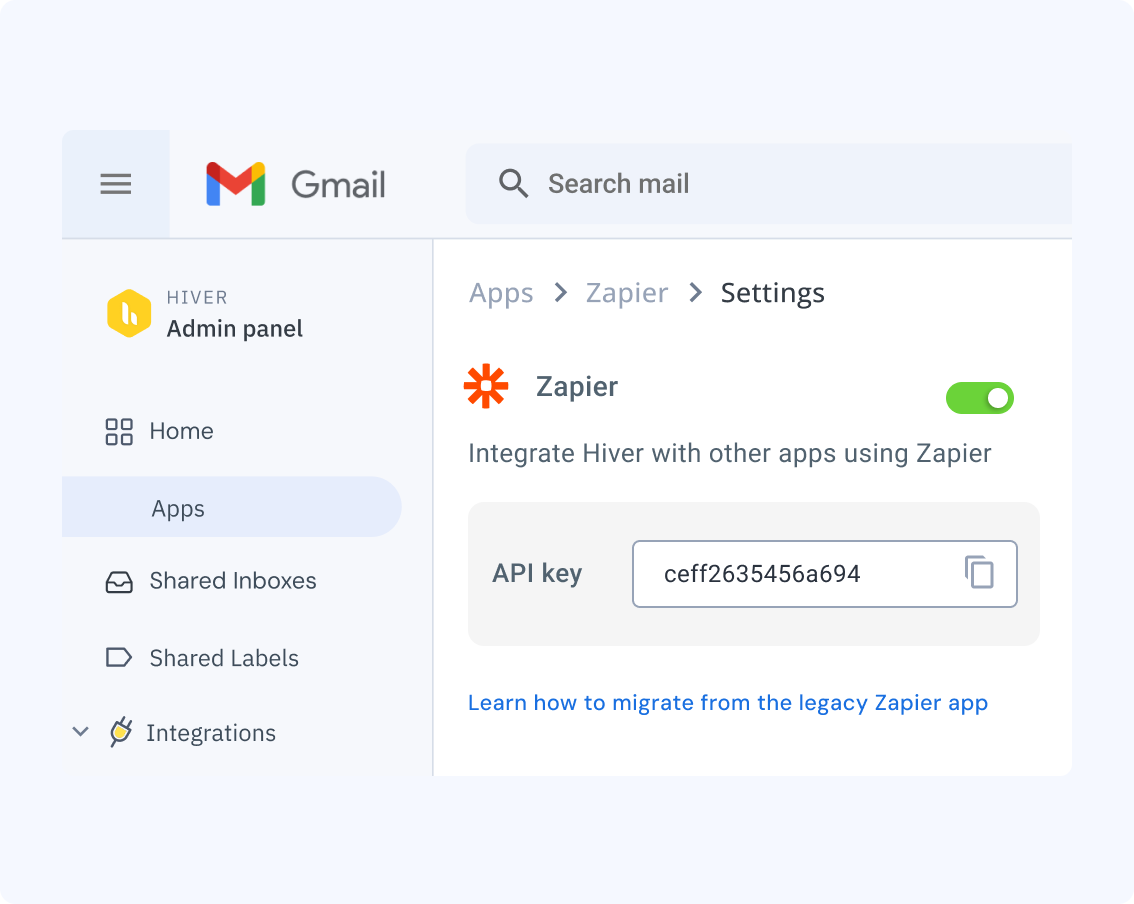Screen dimensions: 1134x904
Task: Click the Integrations plug icon
Action: coord(123,732)
